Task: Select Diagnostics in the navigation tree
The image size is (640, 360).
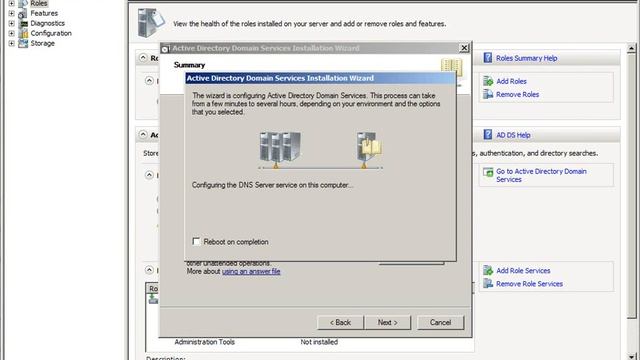Action: 47,23
